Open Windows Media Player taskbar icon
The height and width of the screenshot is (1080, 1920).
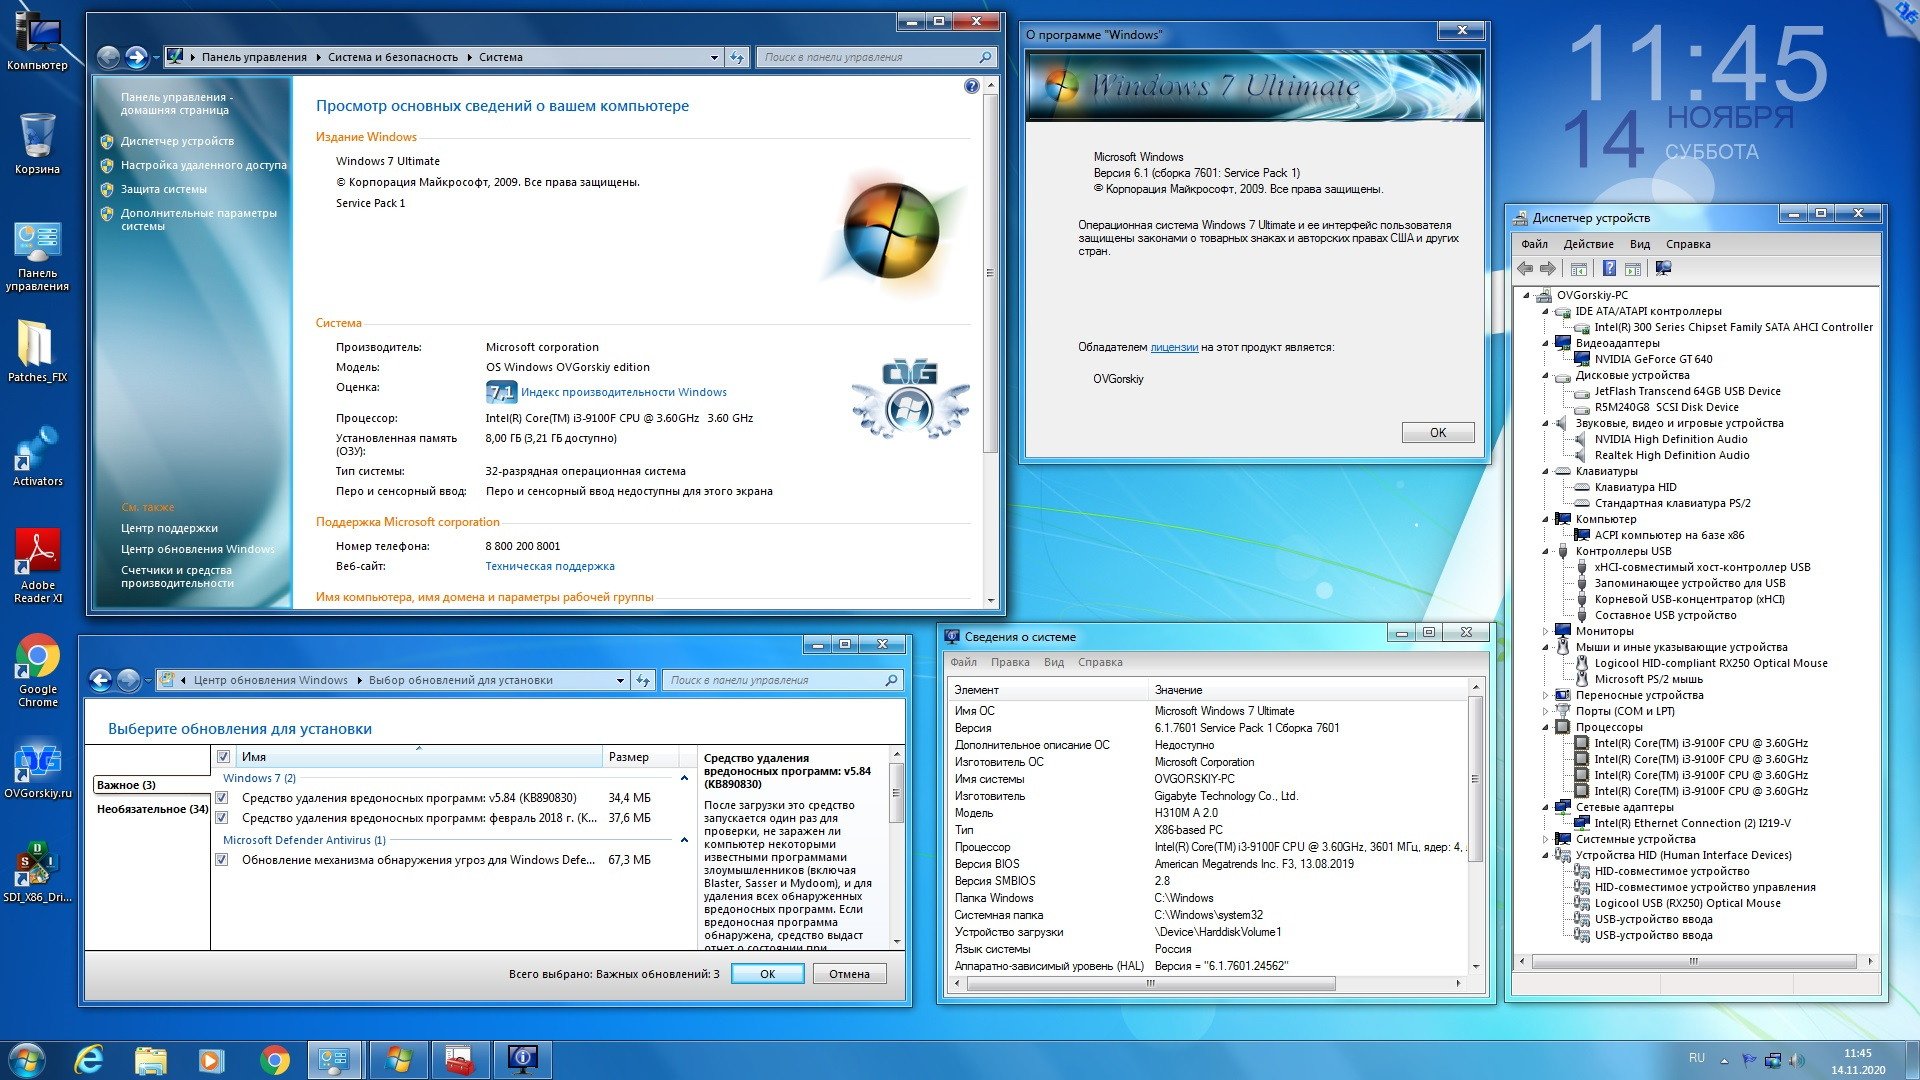coord(211,1060)
